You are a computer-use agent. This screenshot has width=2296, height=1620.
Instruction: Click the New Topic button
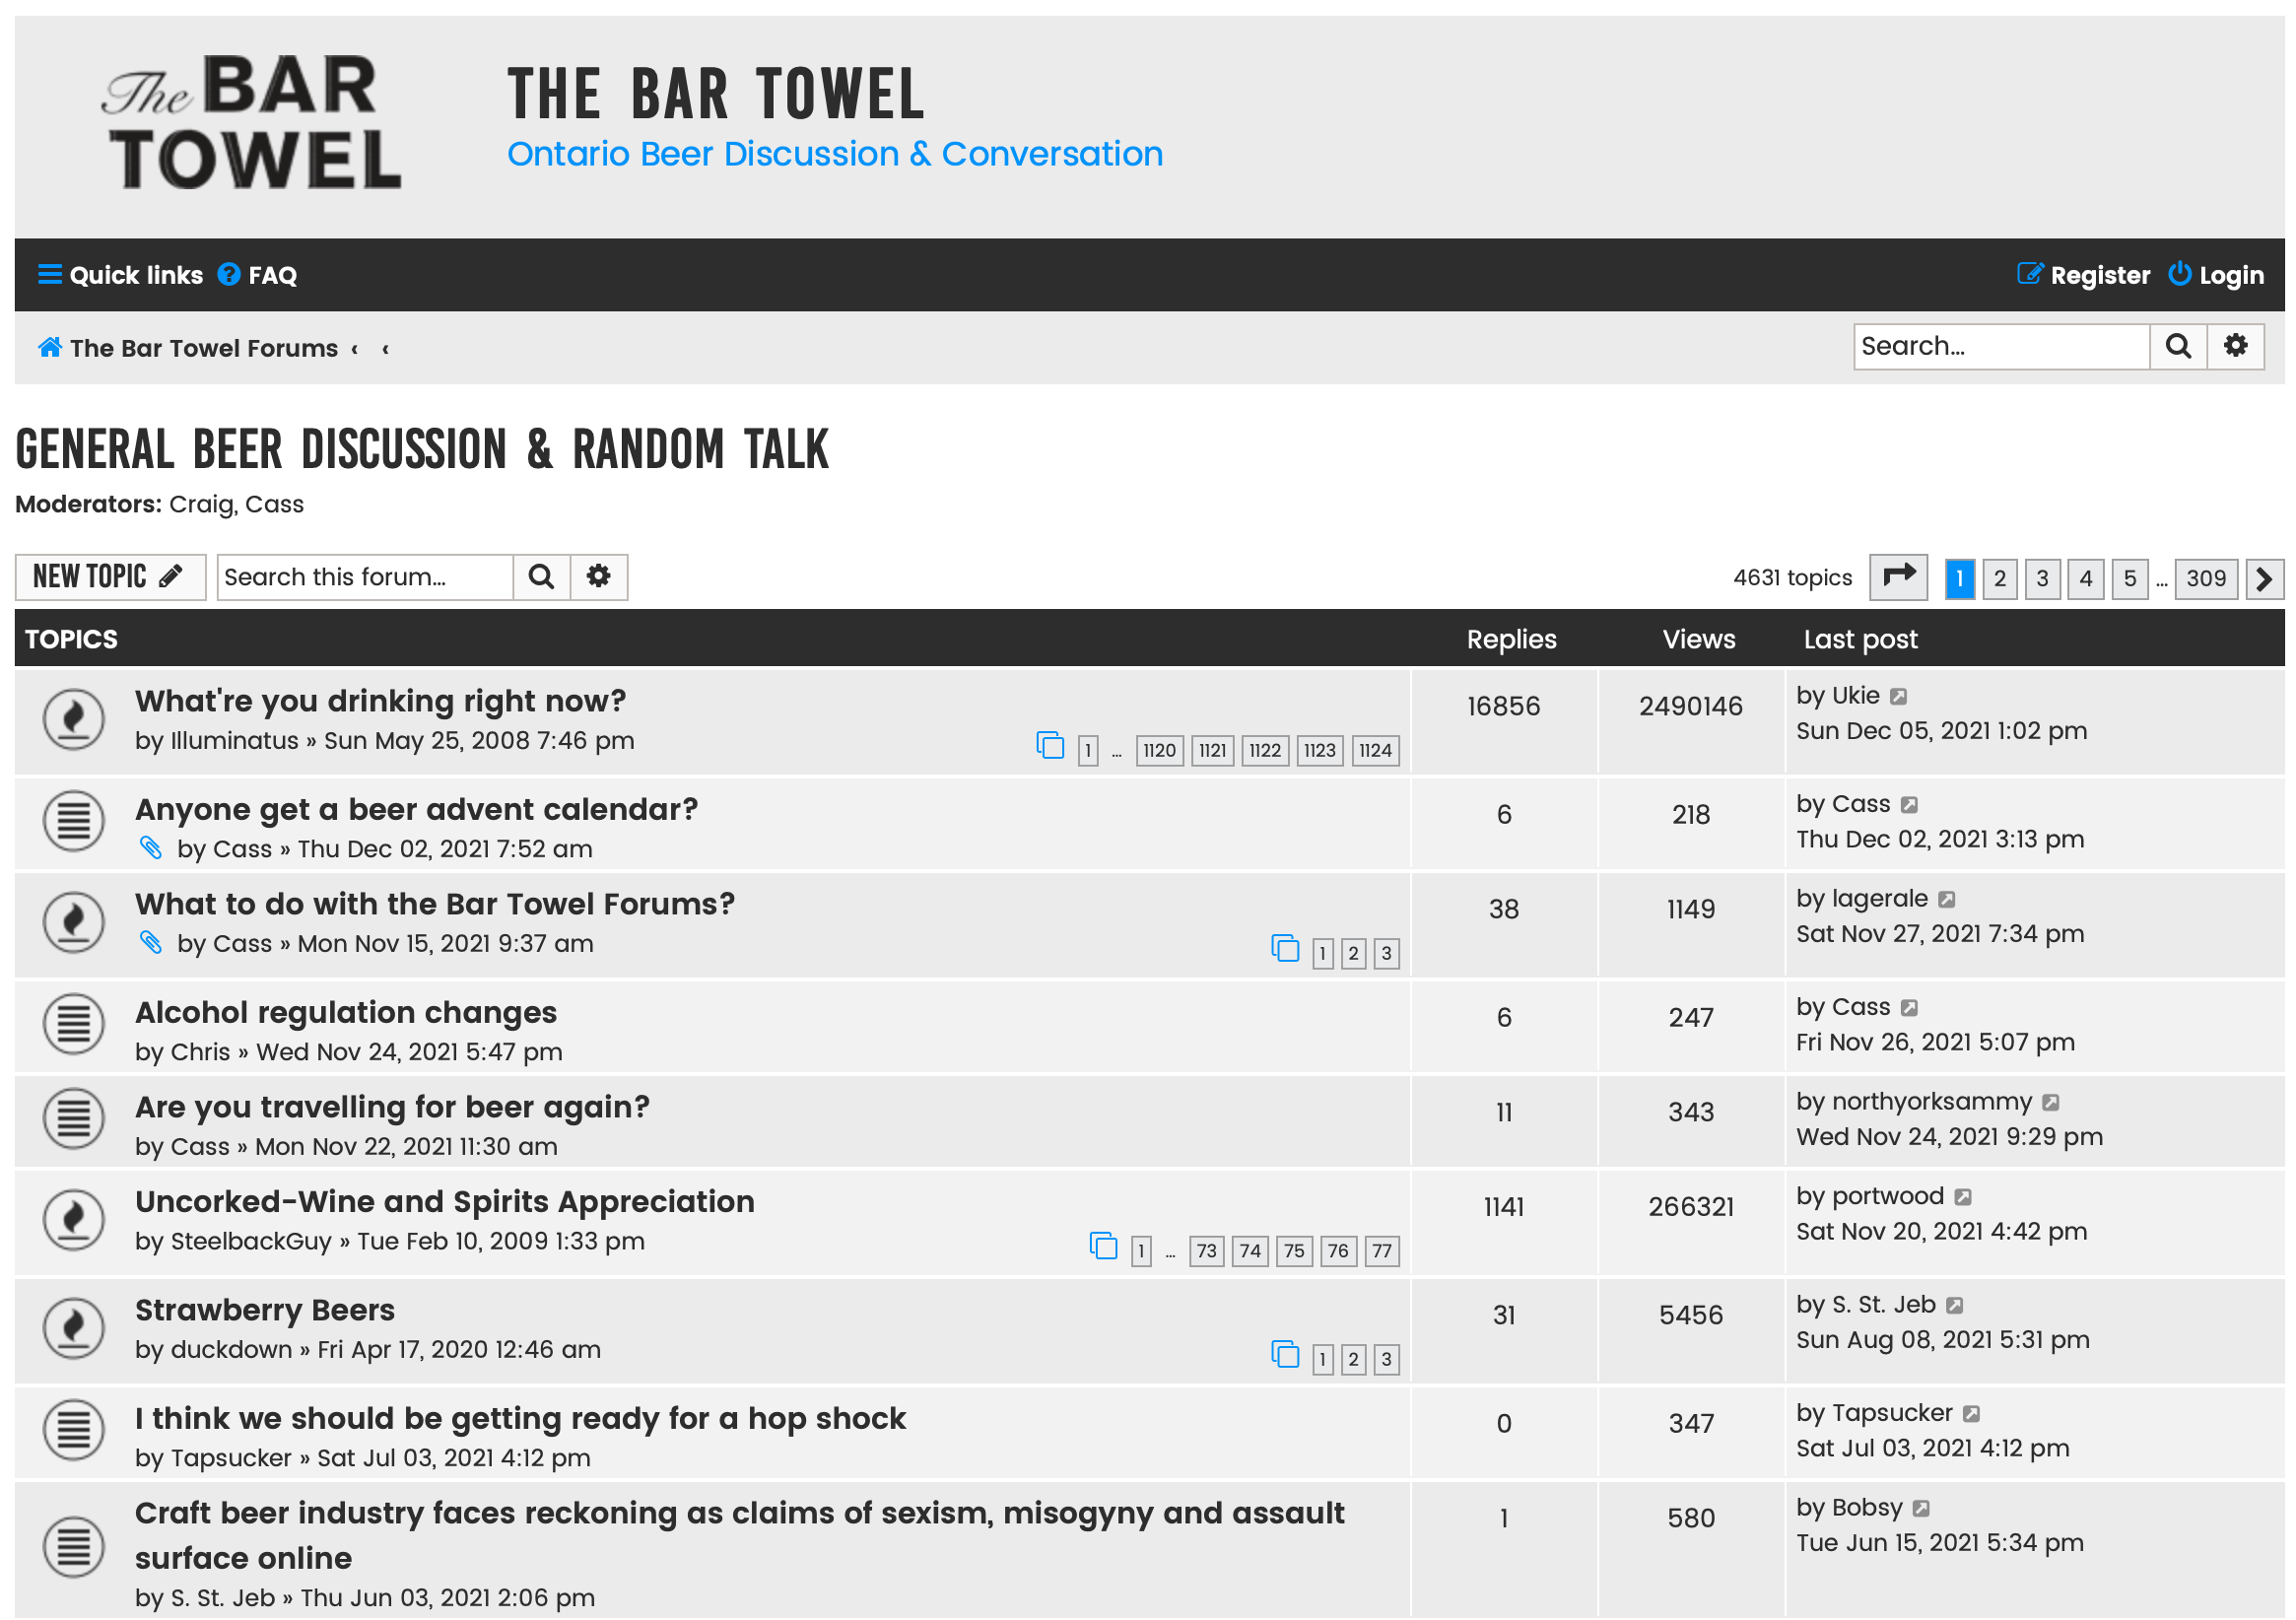[110, 577]
